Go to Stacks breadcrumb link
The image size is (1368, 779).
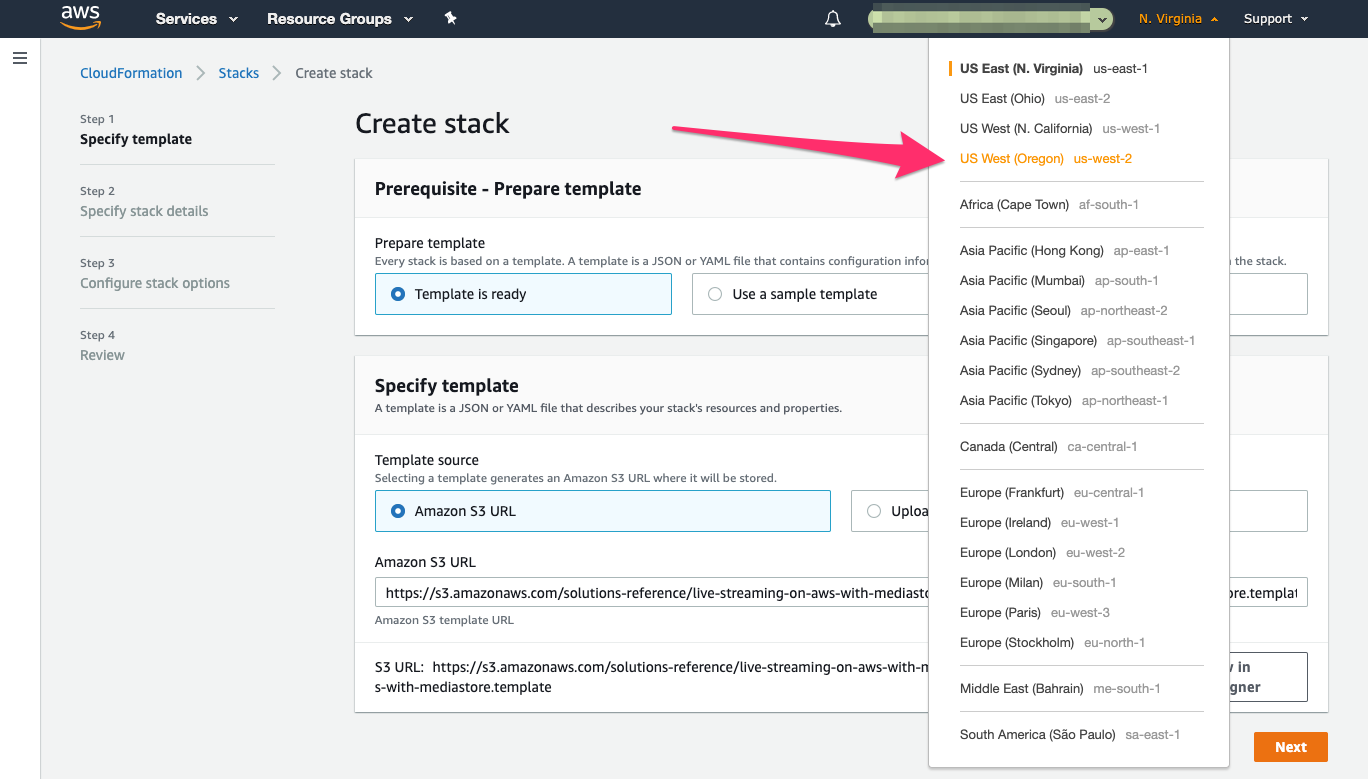[239, 73]
